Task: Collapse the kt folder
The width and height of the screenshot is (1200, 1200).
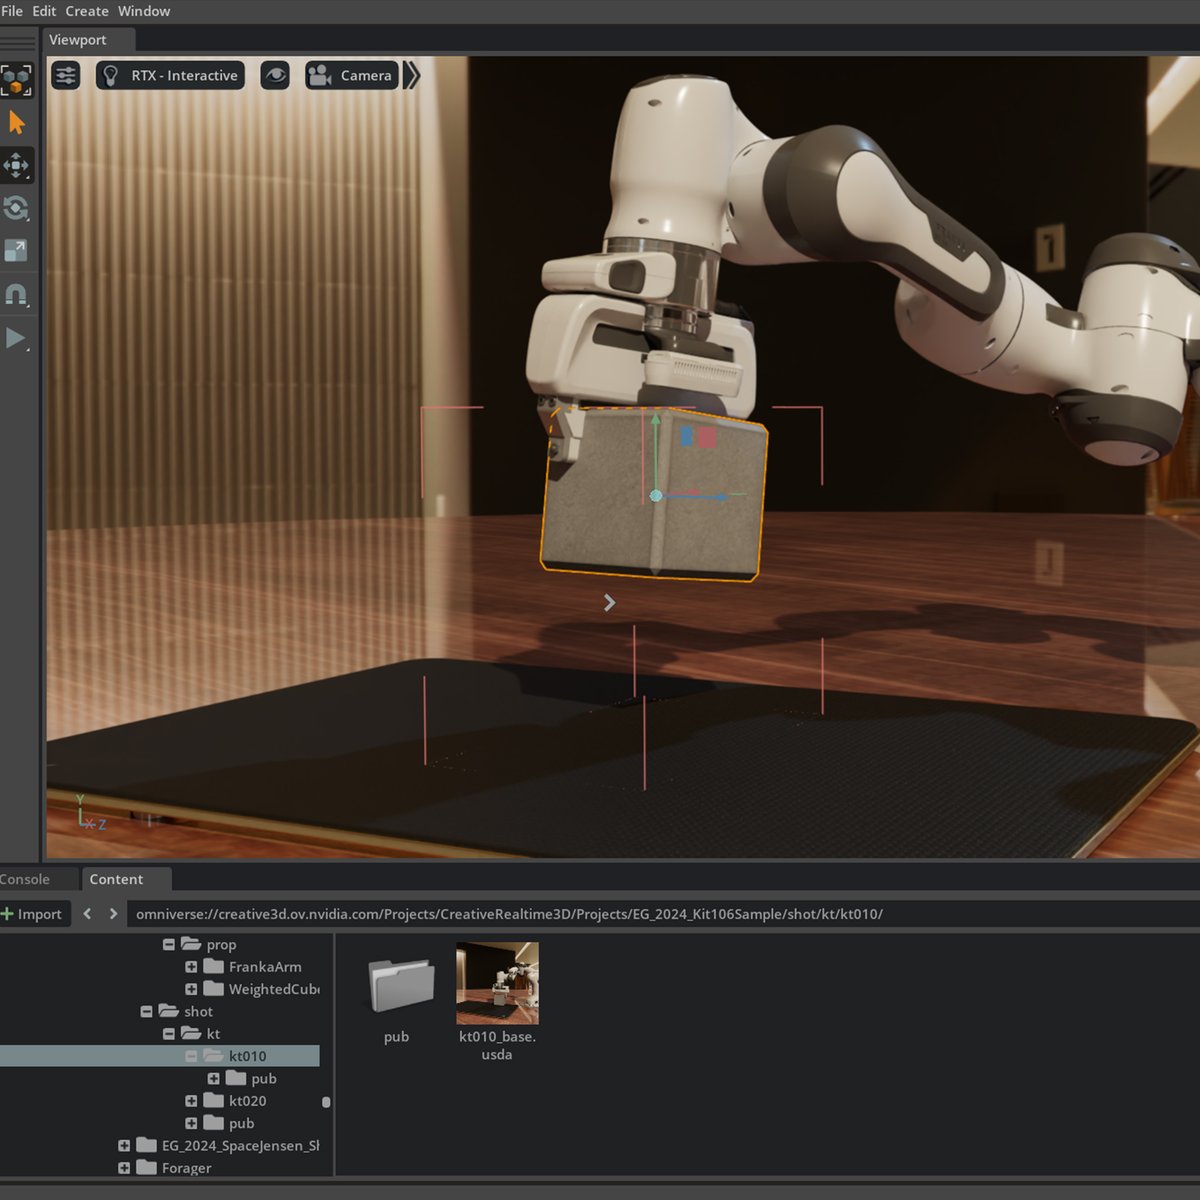Action: [169, 1034]
